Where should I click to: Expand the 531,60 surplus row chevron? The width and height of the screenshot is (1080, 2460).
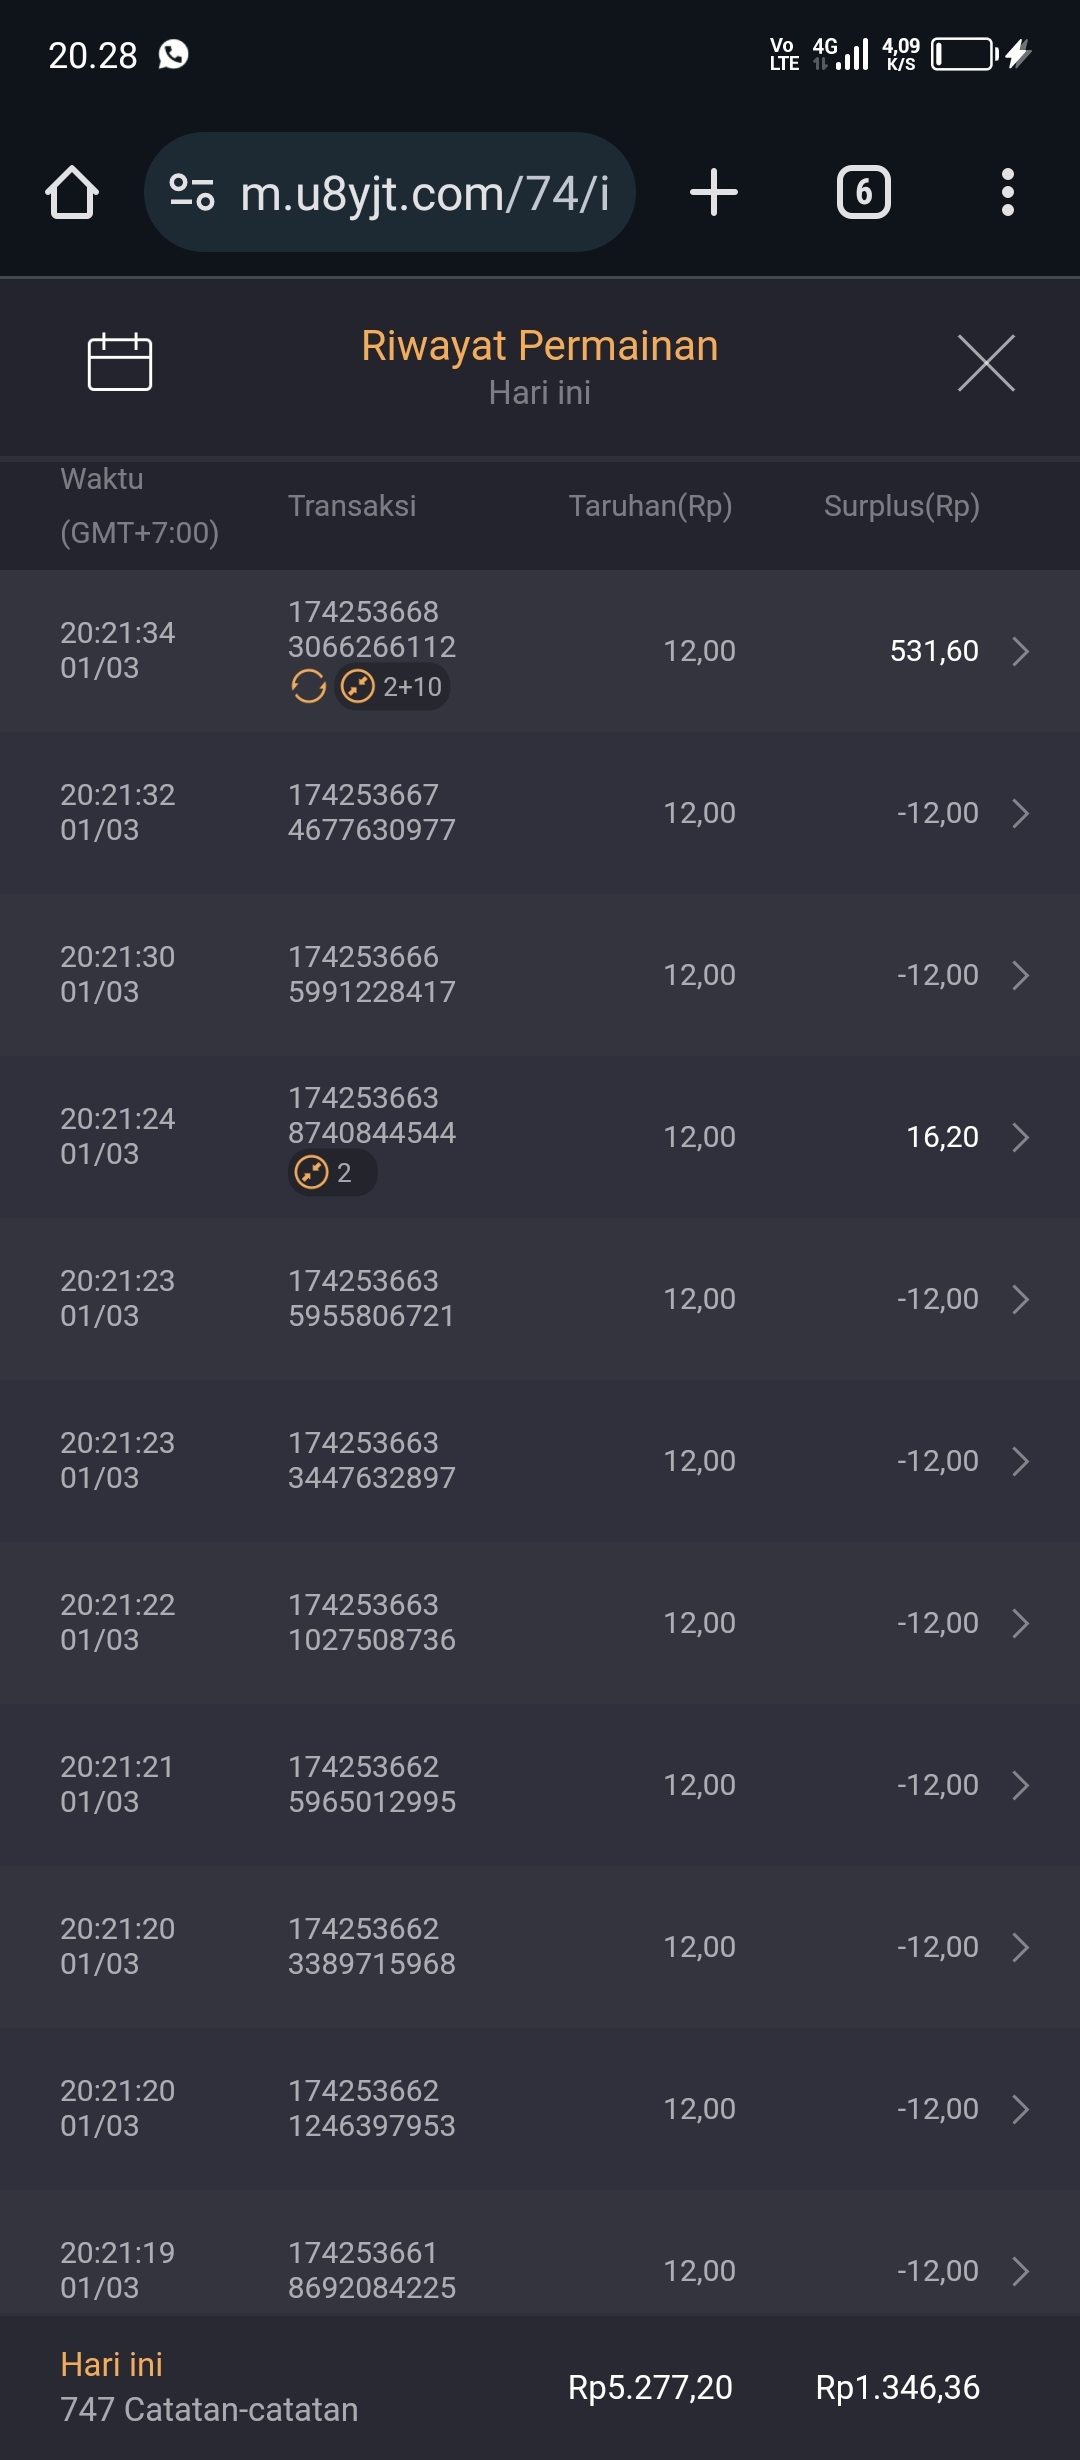click(1020, 651)
